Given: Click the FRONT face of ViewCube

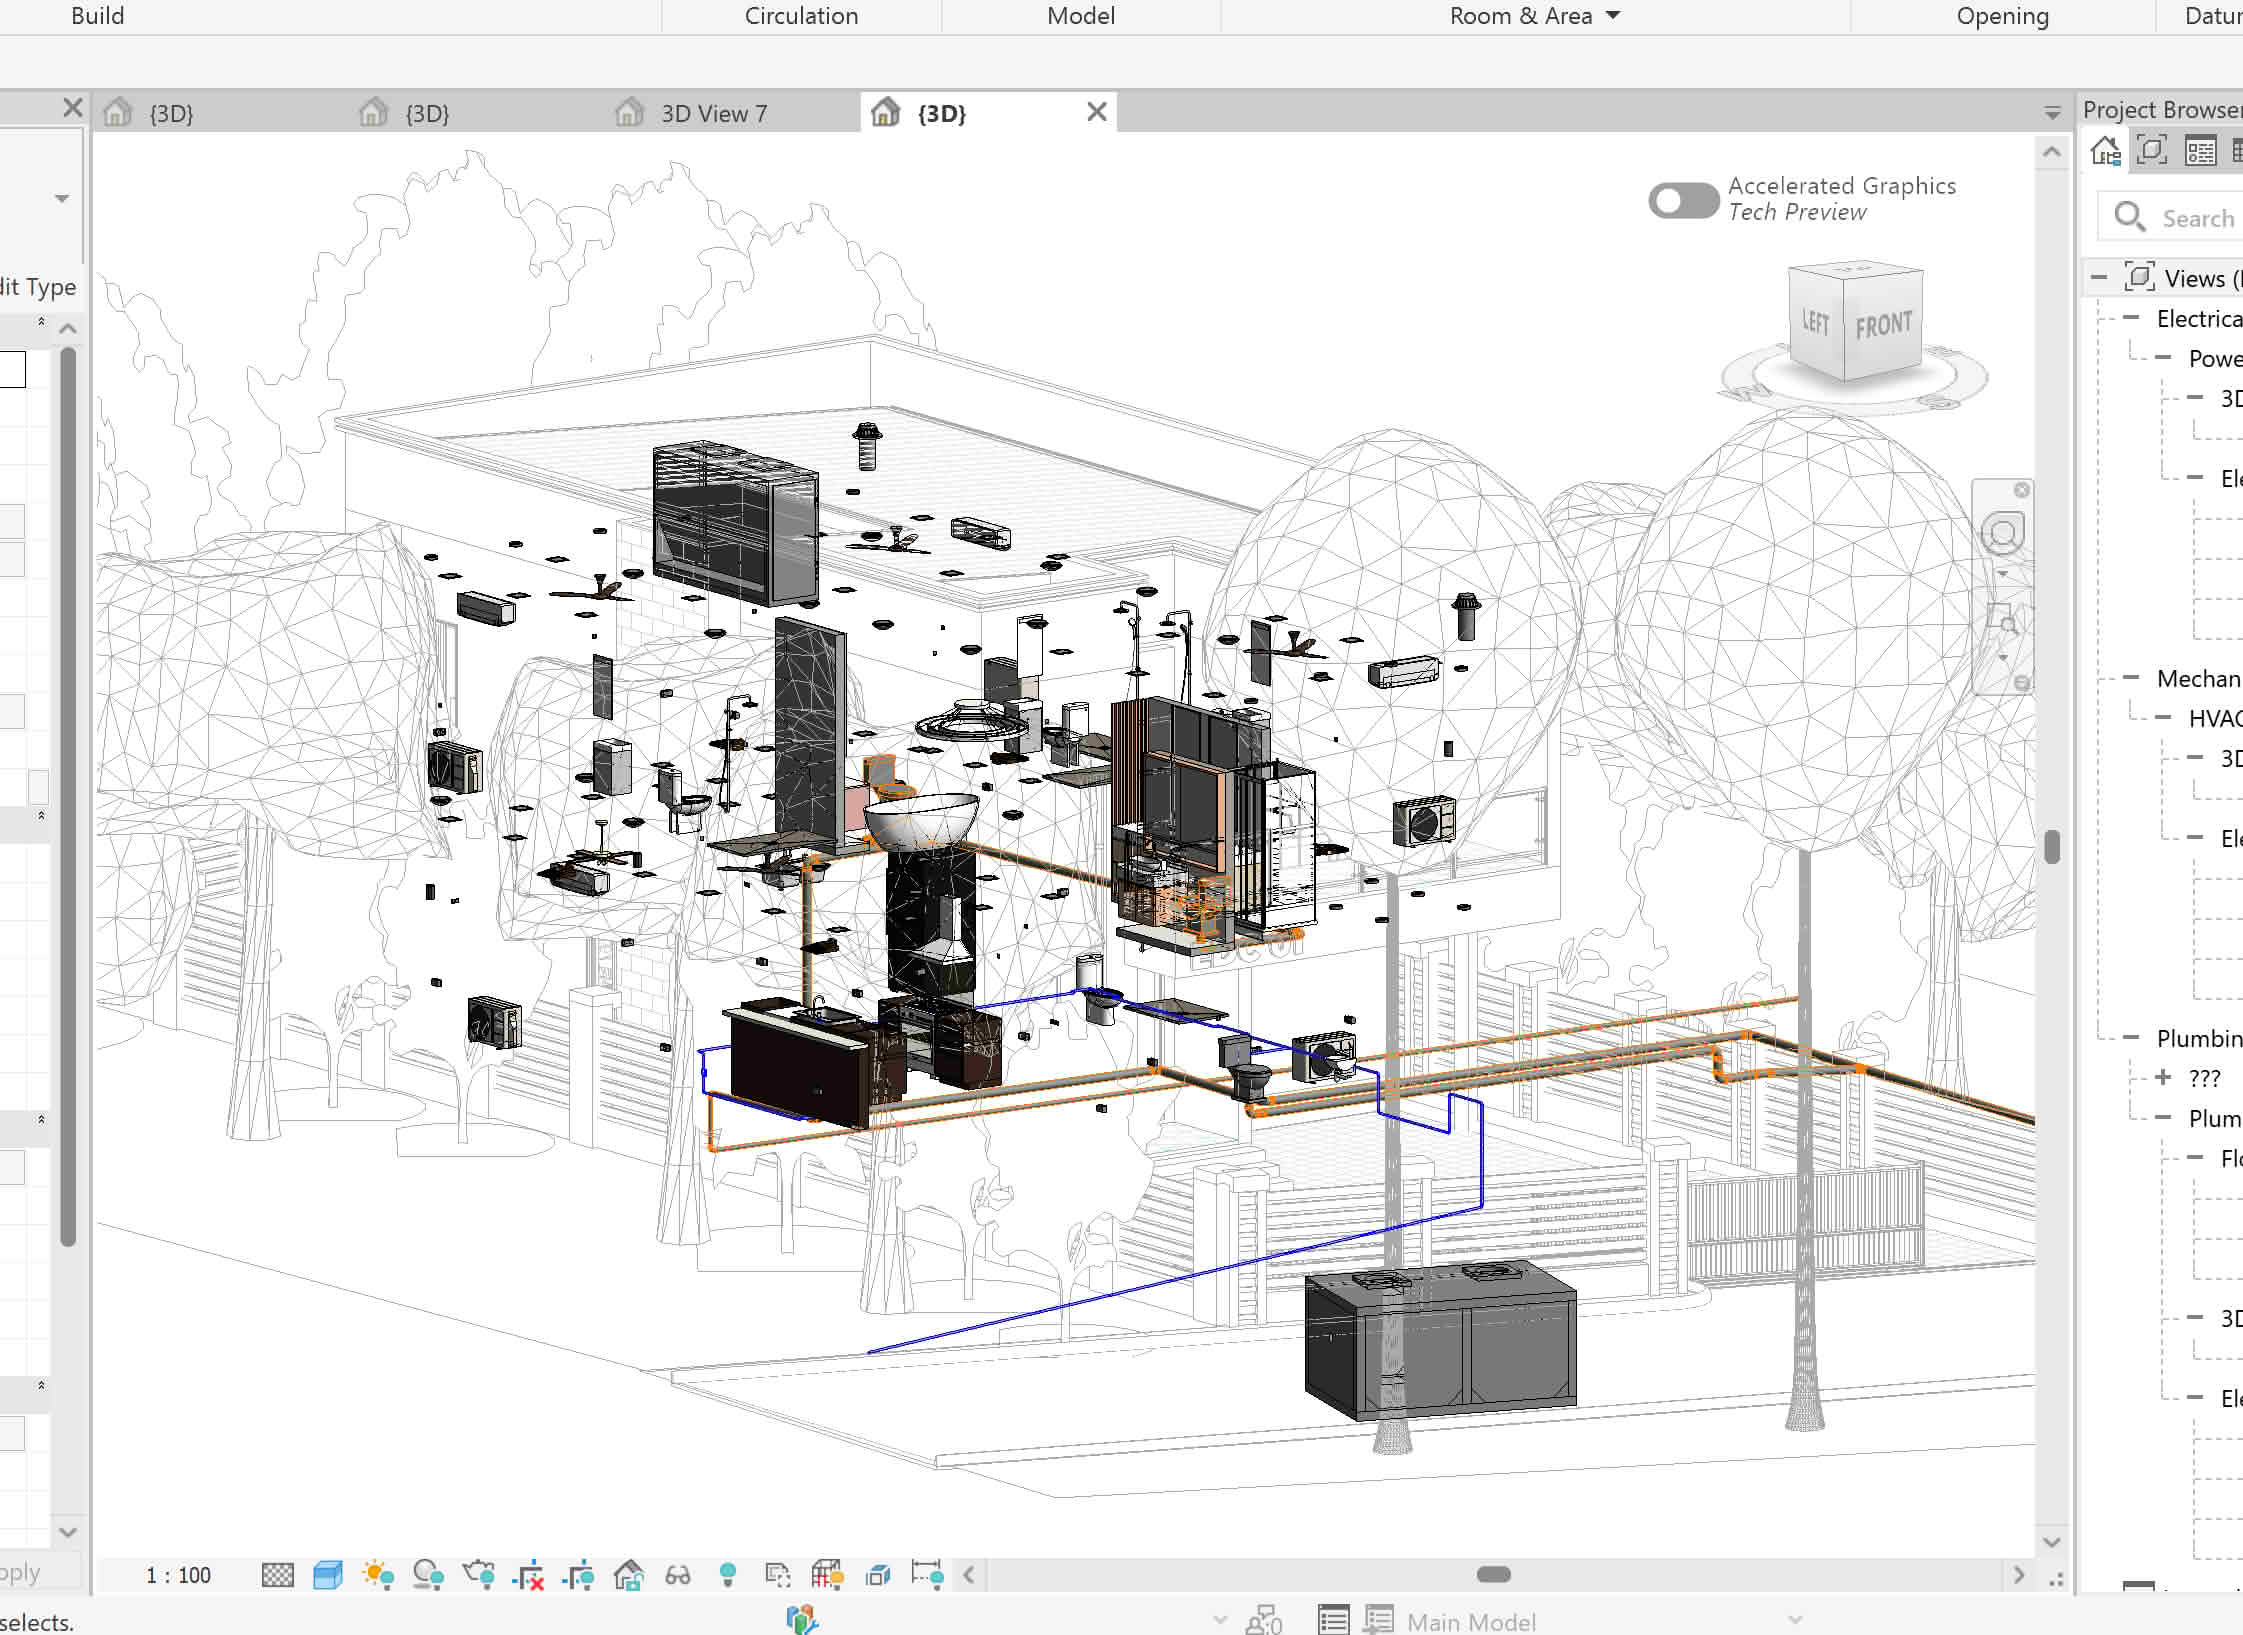Looking at the screenshot, I should (x=1883, y=326).
